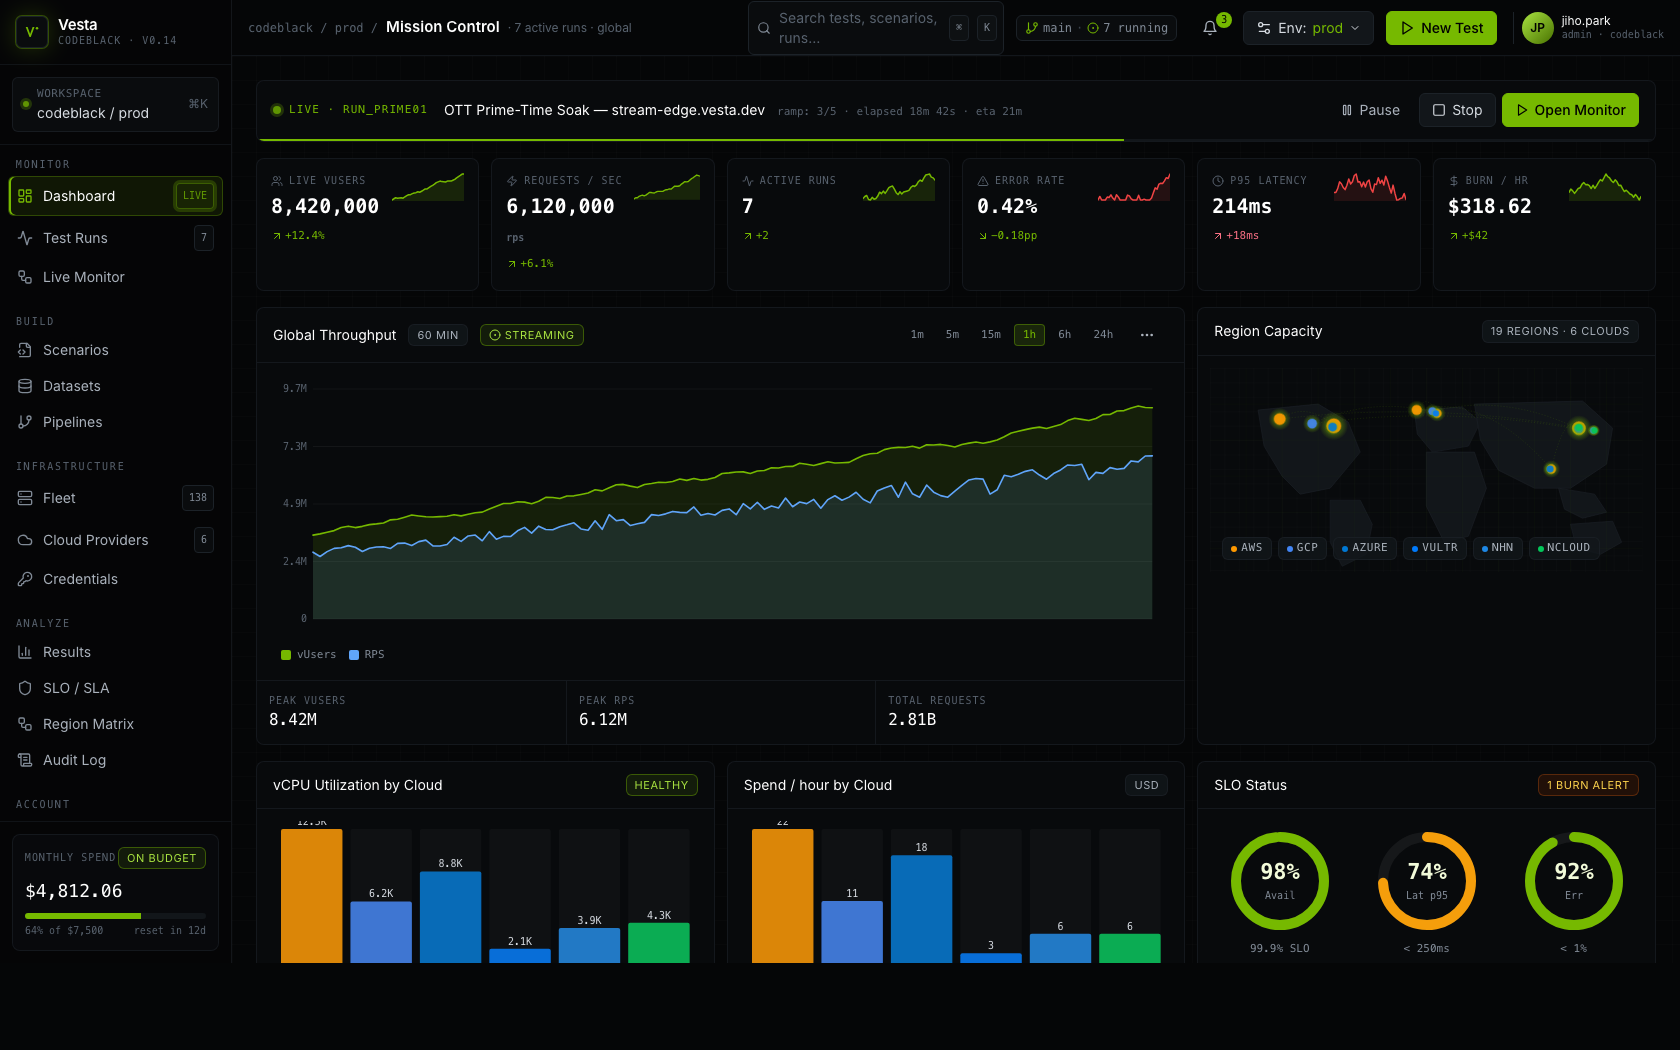This screenshot has width=1680, height=1050.
Task: Open the Audit Log page
Action: coord(74,760)
